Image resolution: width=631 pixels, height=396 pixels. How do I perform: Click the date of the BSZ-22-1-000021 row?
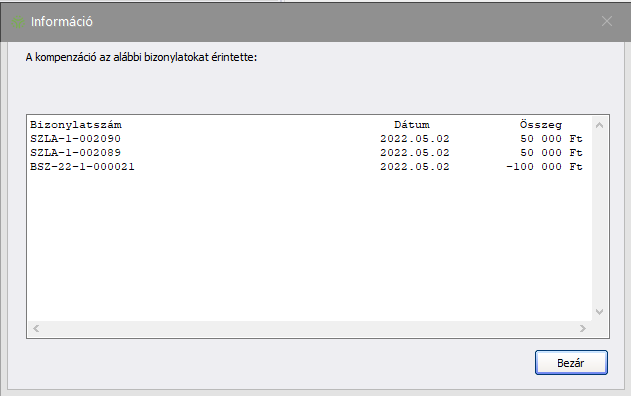click(x=414, y=167)
